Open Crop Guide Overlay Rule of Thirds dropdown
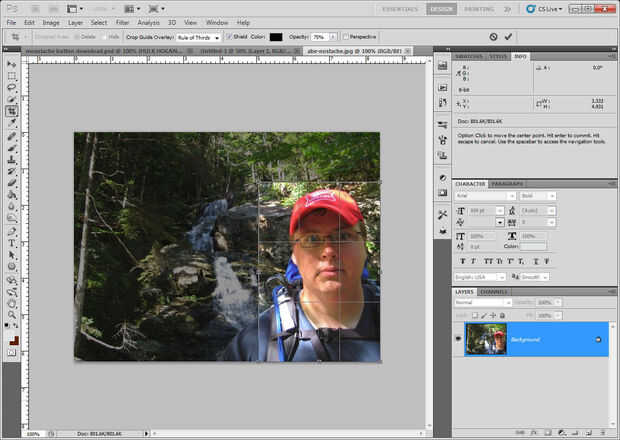620x440 pixels. click(198, 37)
